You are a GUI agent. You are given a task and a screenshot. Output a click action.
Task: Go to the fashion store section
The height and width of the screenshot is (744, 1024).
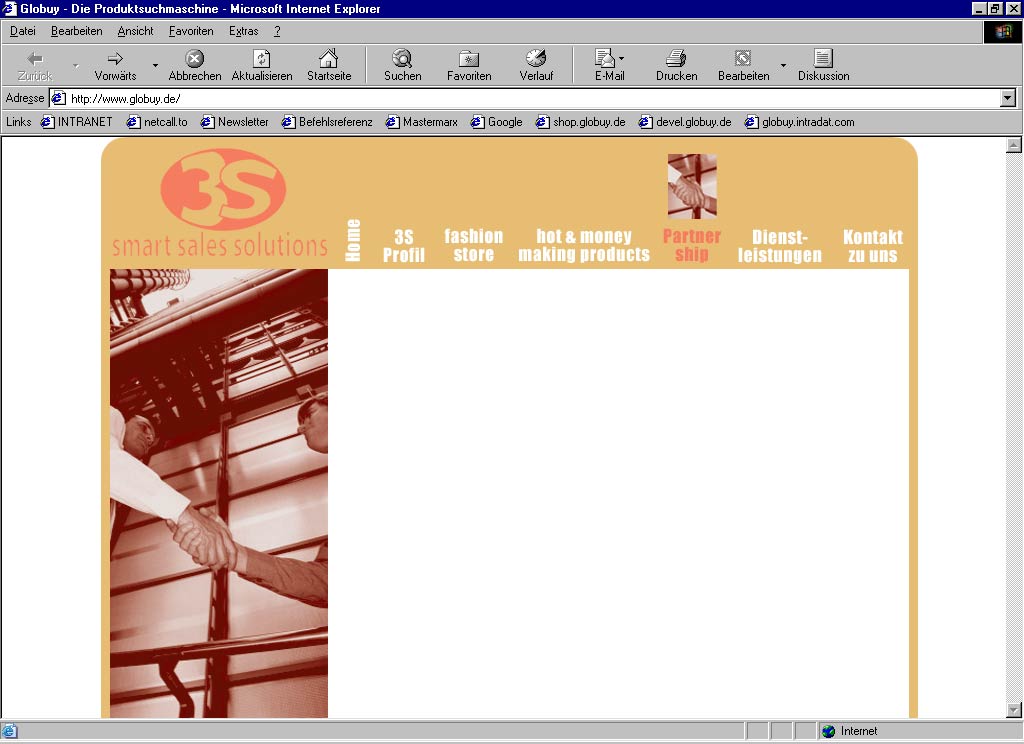(473, 245)
